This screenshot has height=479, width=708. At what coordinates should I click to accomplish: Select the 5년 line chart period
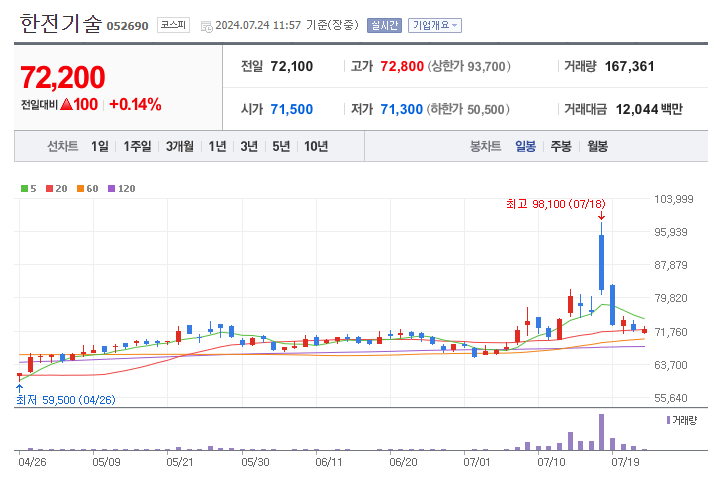point(281,146)
